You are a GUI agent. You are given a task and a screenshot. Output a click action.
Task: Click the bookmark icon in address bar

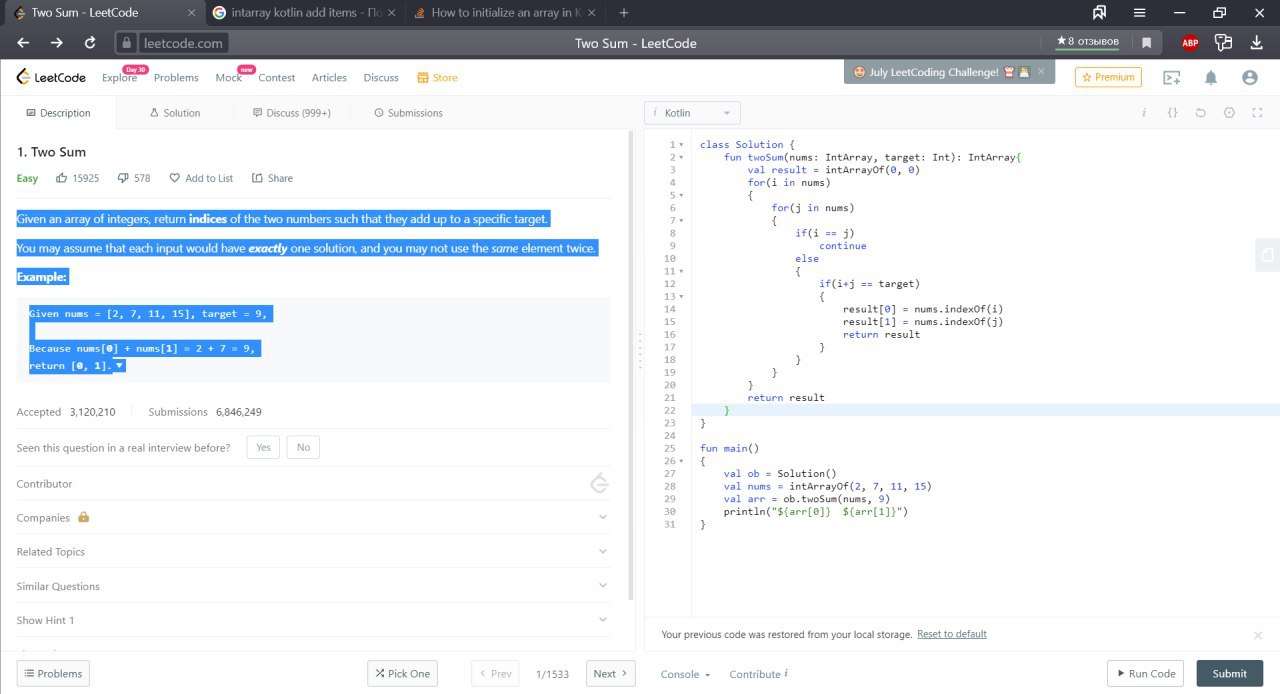(x=1146, y=43)
